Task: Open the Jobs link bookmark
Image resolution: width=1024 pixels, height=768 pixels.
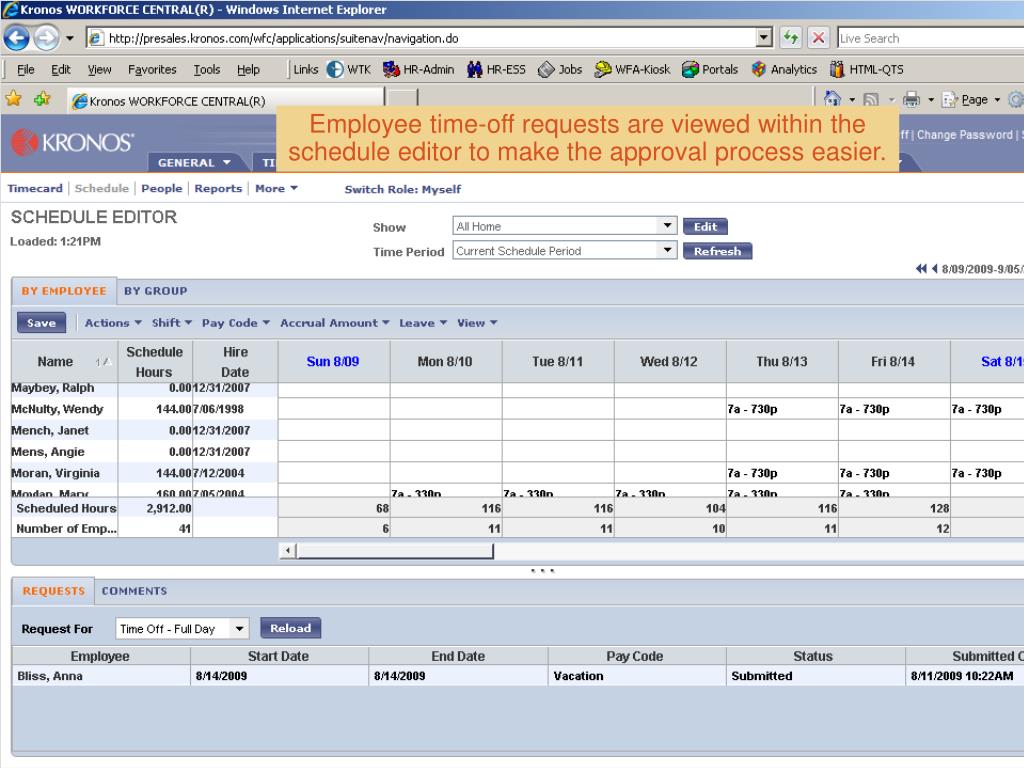Action: (560, 69)
